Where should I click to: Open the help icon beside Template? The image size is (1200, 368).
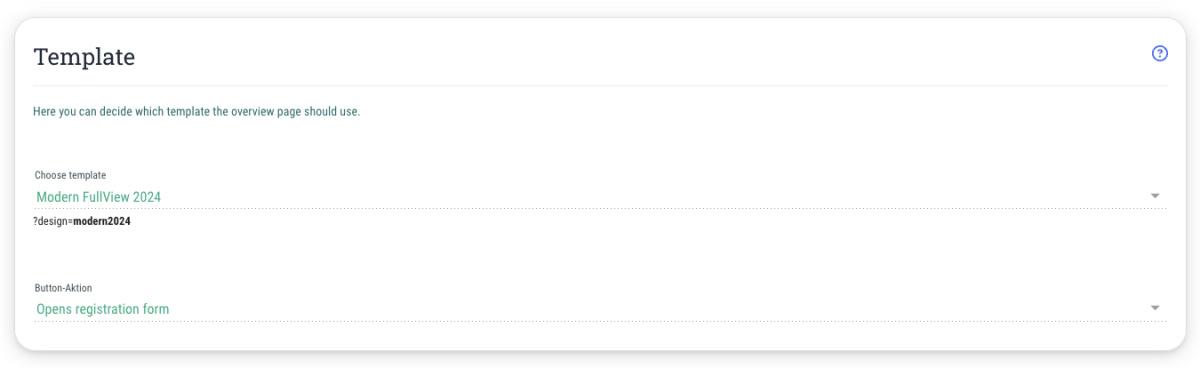(1160, 54)
